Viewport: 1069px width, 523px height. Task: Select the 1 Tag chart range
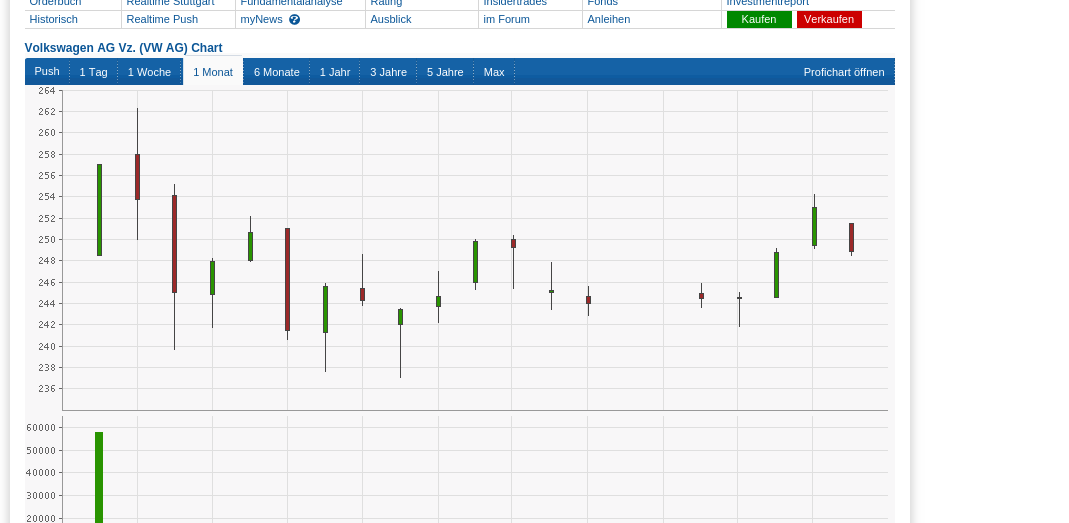(93, 72)
